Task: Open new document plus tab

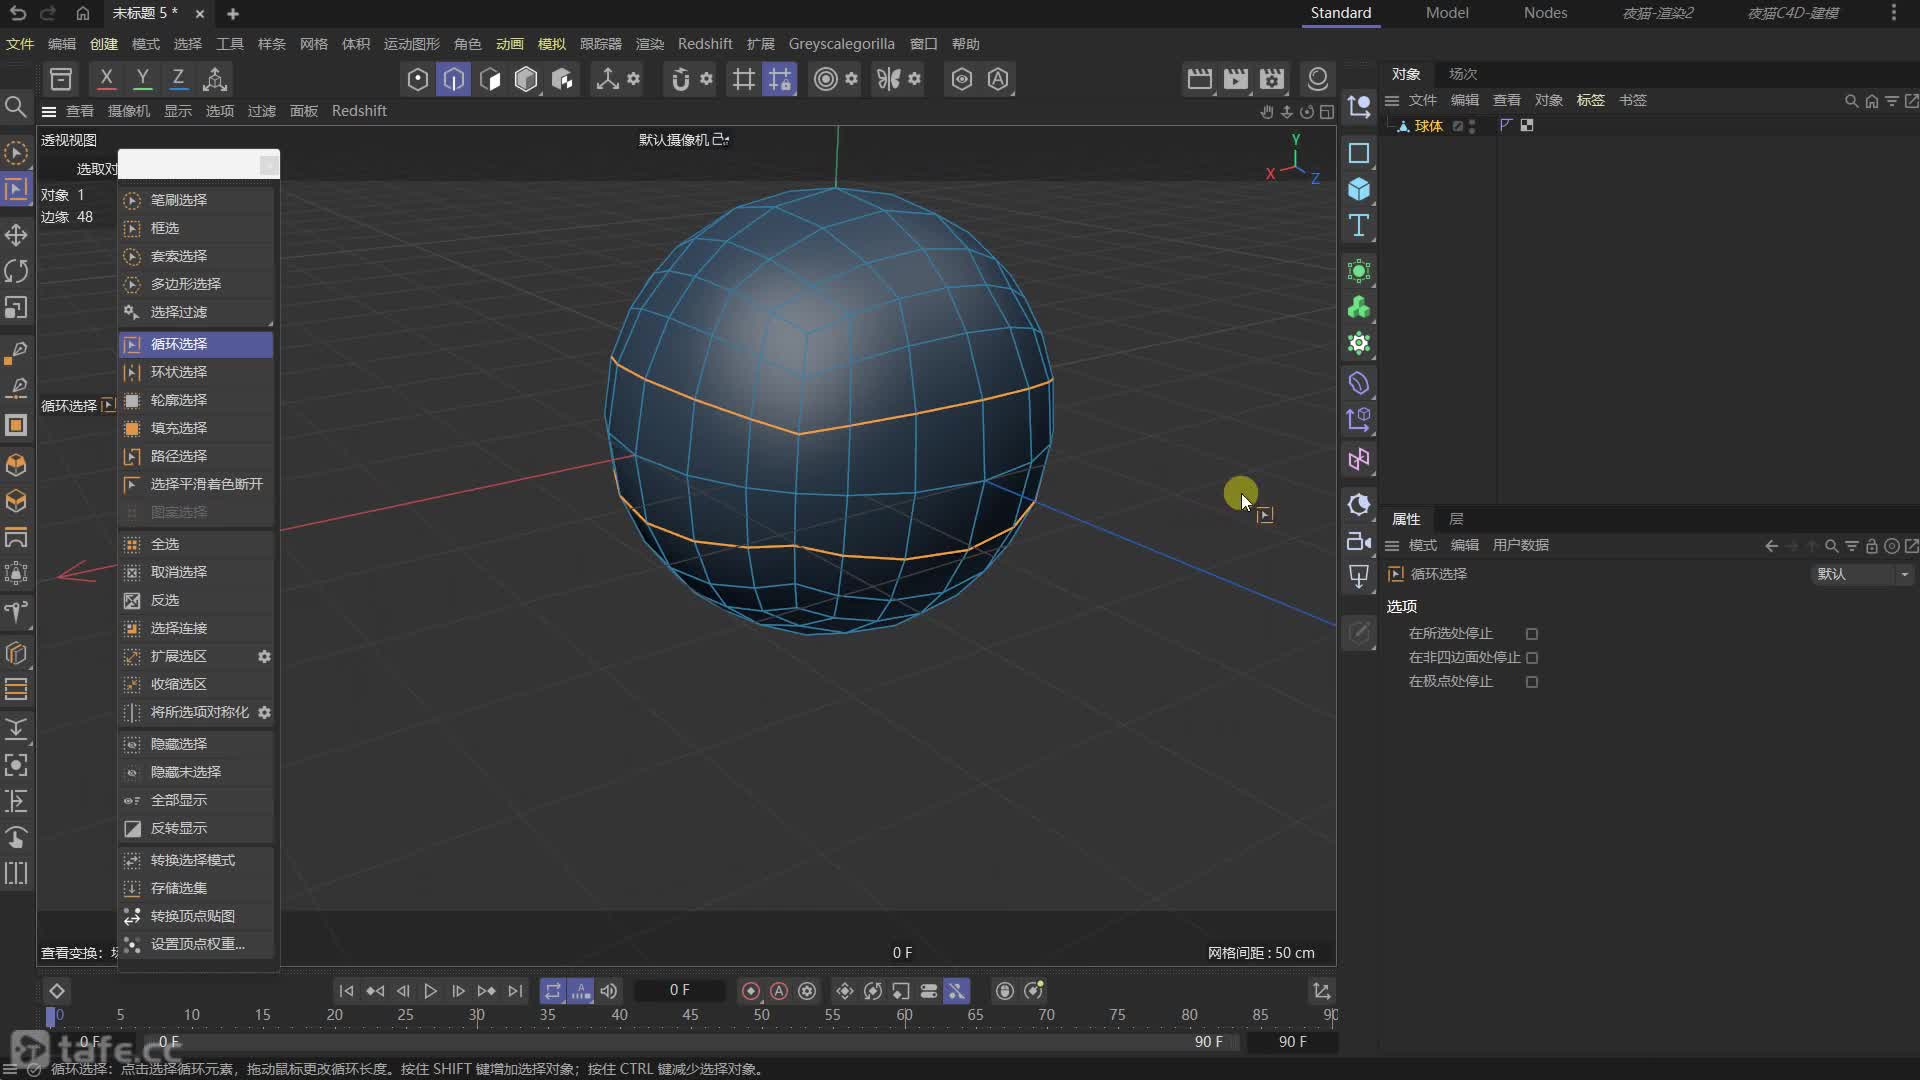Action: [x=233, y=14]
